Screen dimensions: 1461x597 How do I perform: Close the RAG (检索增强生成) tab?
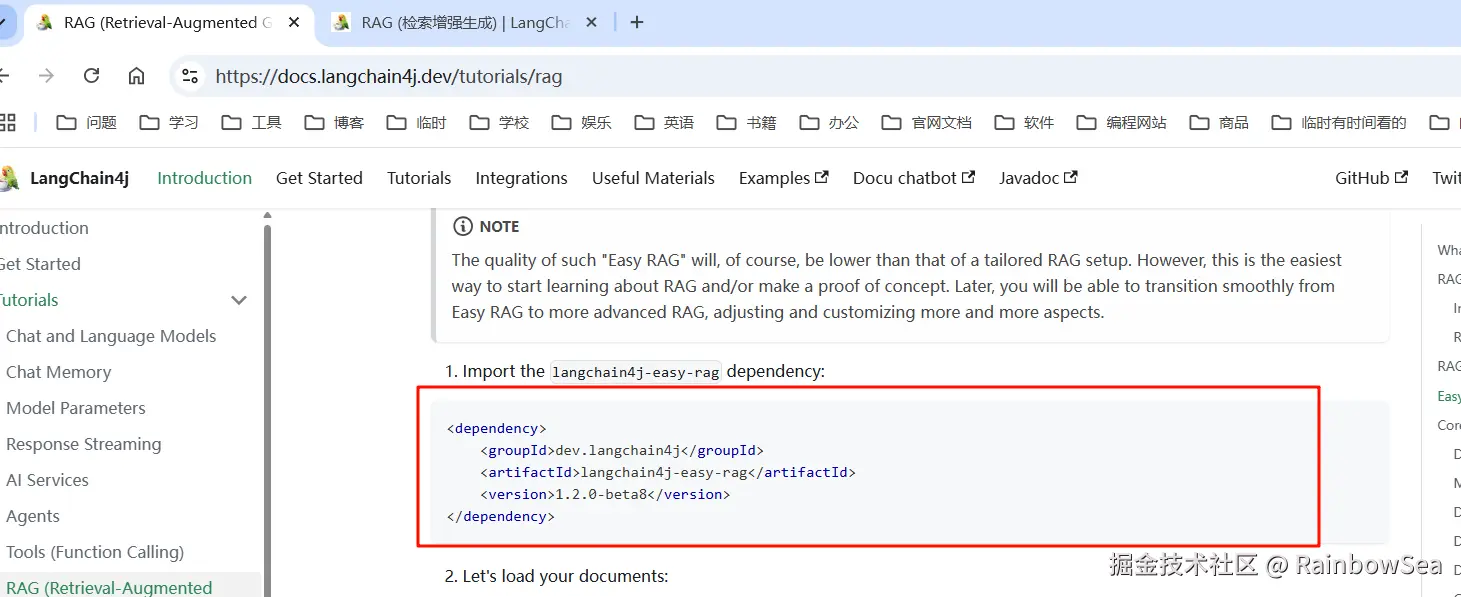coord(592,22)
